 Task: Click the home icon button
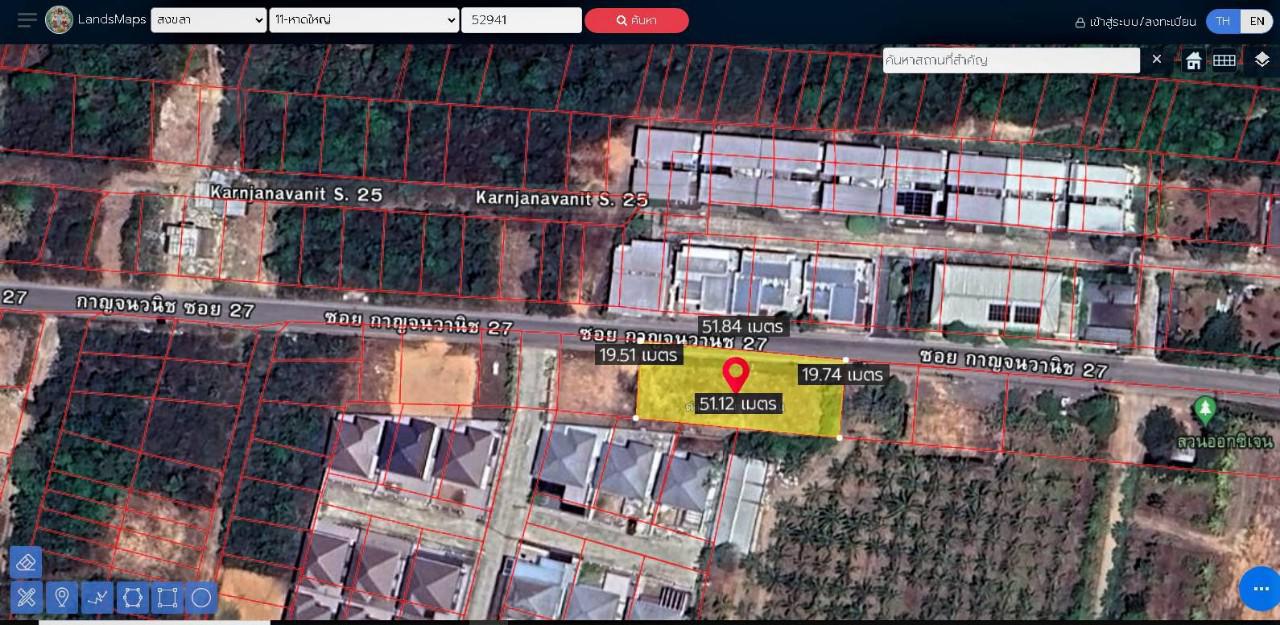coord(1194,60)
